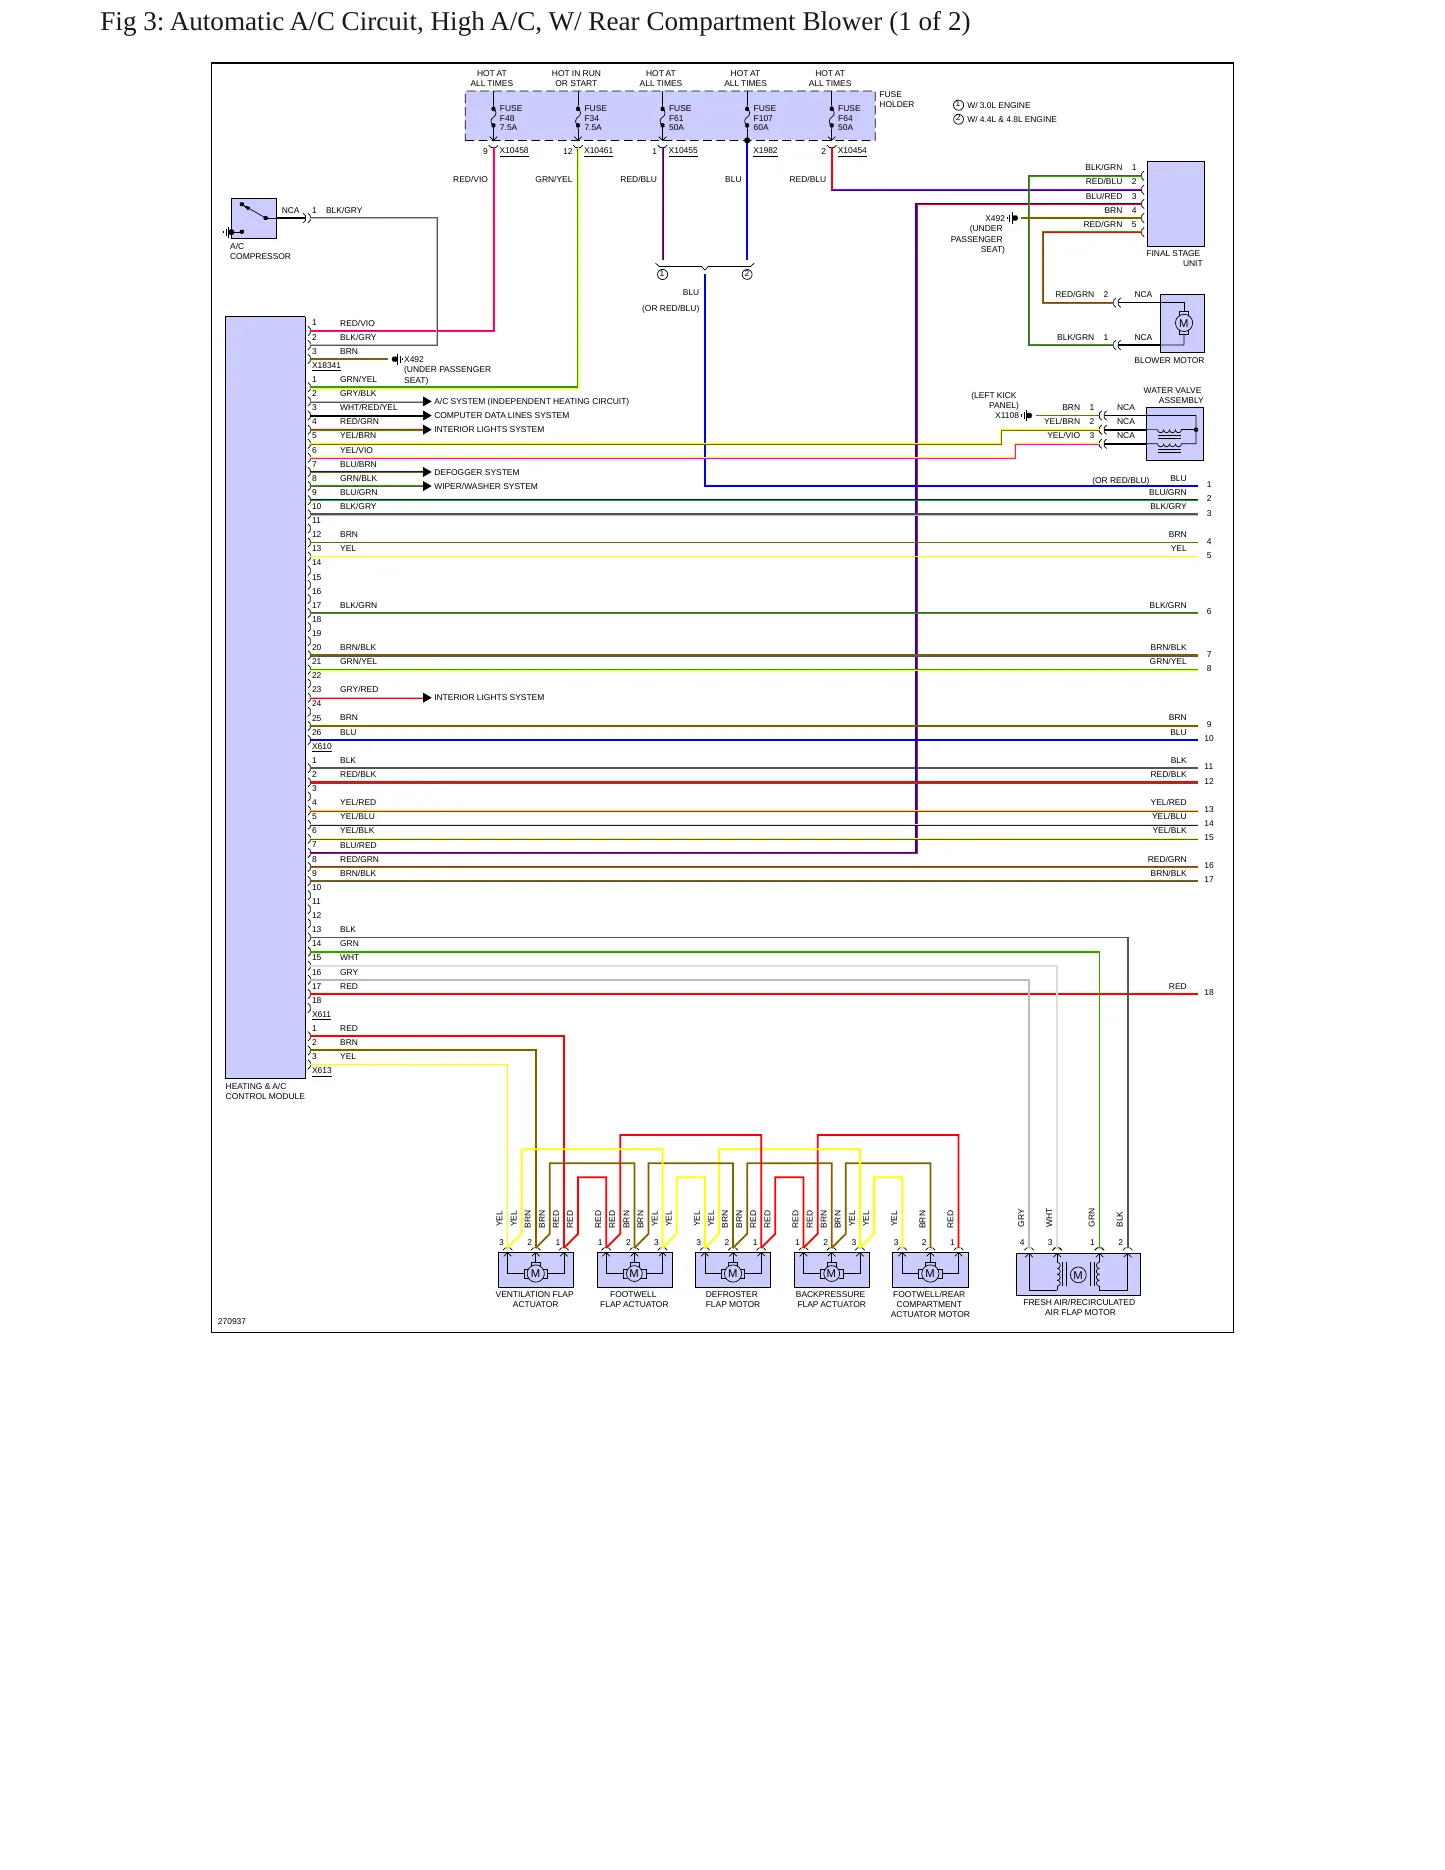
Task: Select the blower motor symbol
Action: [x=1182, y=323]
